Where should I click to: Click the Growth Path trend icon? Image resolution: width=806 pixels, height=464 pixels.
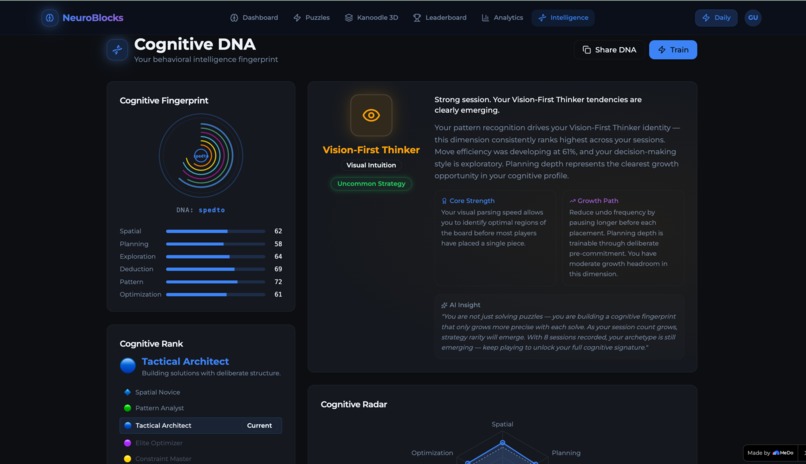click(572, 201)
